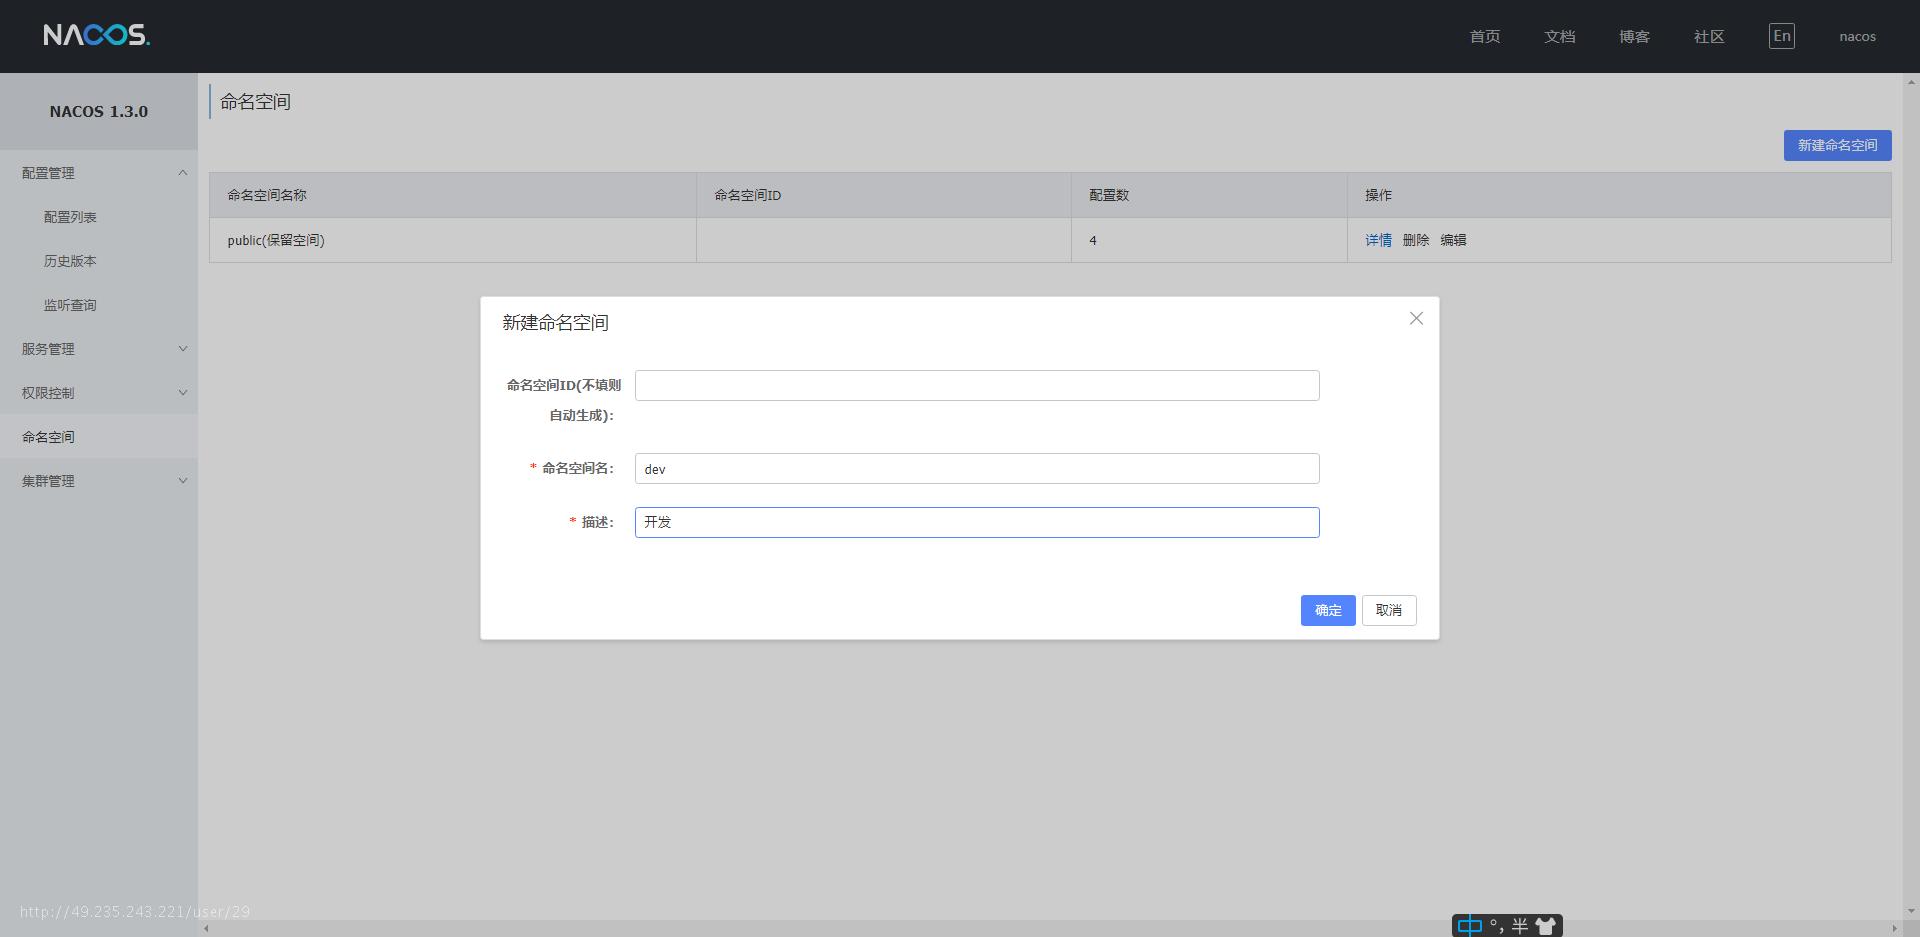Open the IME skin shirt icon

1546,926
